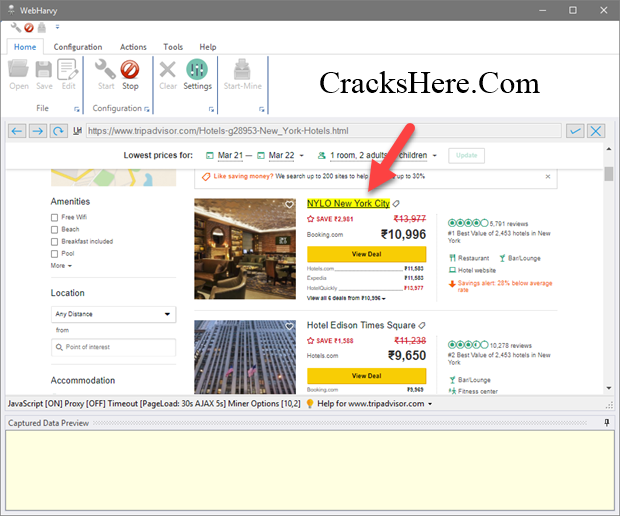Click the lightbulb help icon in the status bar
This screenshot has height=516, width=620.
(x=310, y=404)
